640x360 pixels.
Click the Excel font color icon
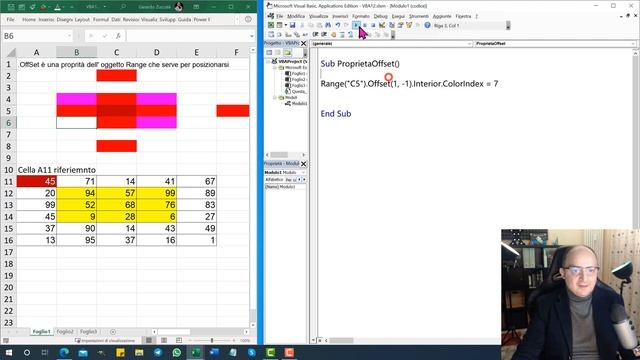click(x=58, y=7)
